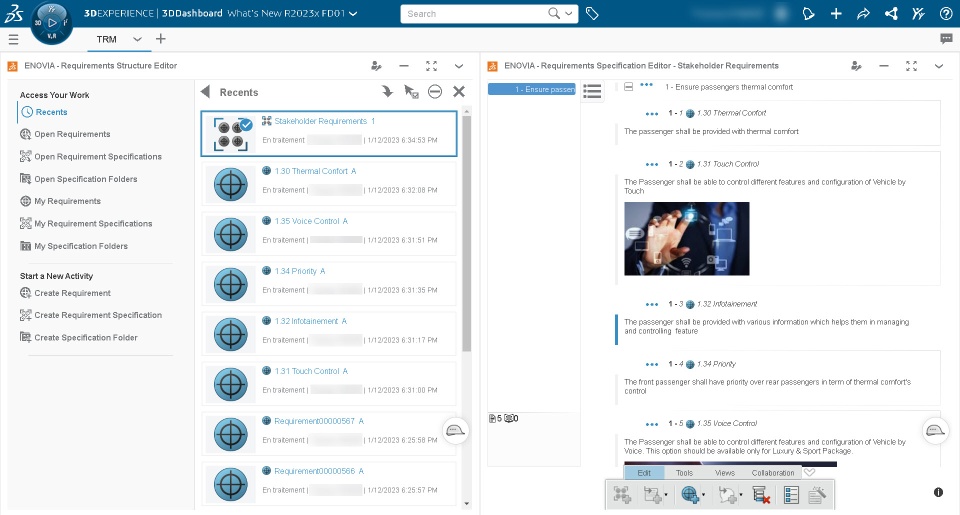Screen dimensions: 960x515
Task: Select the '1 - Ensure passen' tree item
Action: (531, 89)
